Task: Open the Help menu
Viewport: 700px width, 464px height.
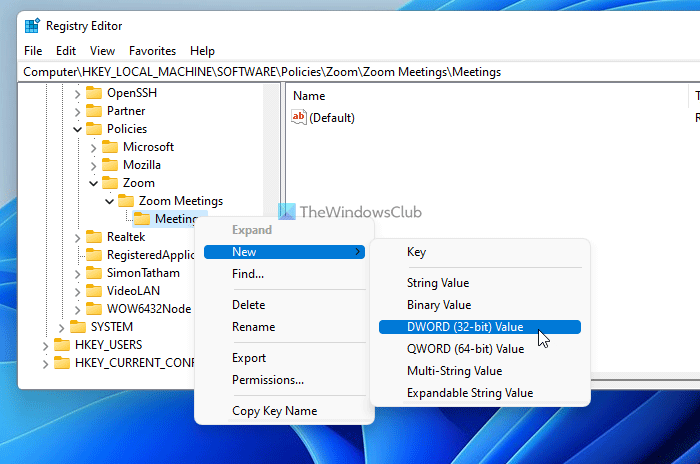Action: tap(202, 51)
